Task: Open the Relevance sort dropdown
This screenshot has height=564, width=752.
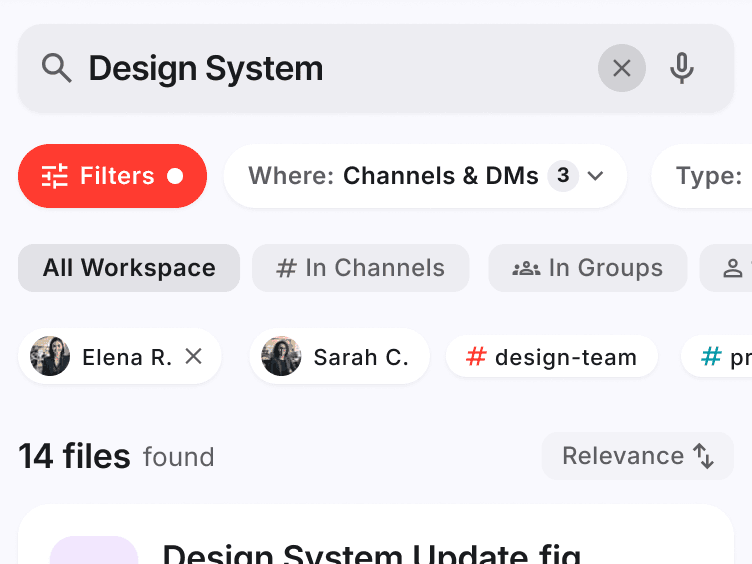Action: pyautogui.click(x=638, y=456)
